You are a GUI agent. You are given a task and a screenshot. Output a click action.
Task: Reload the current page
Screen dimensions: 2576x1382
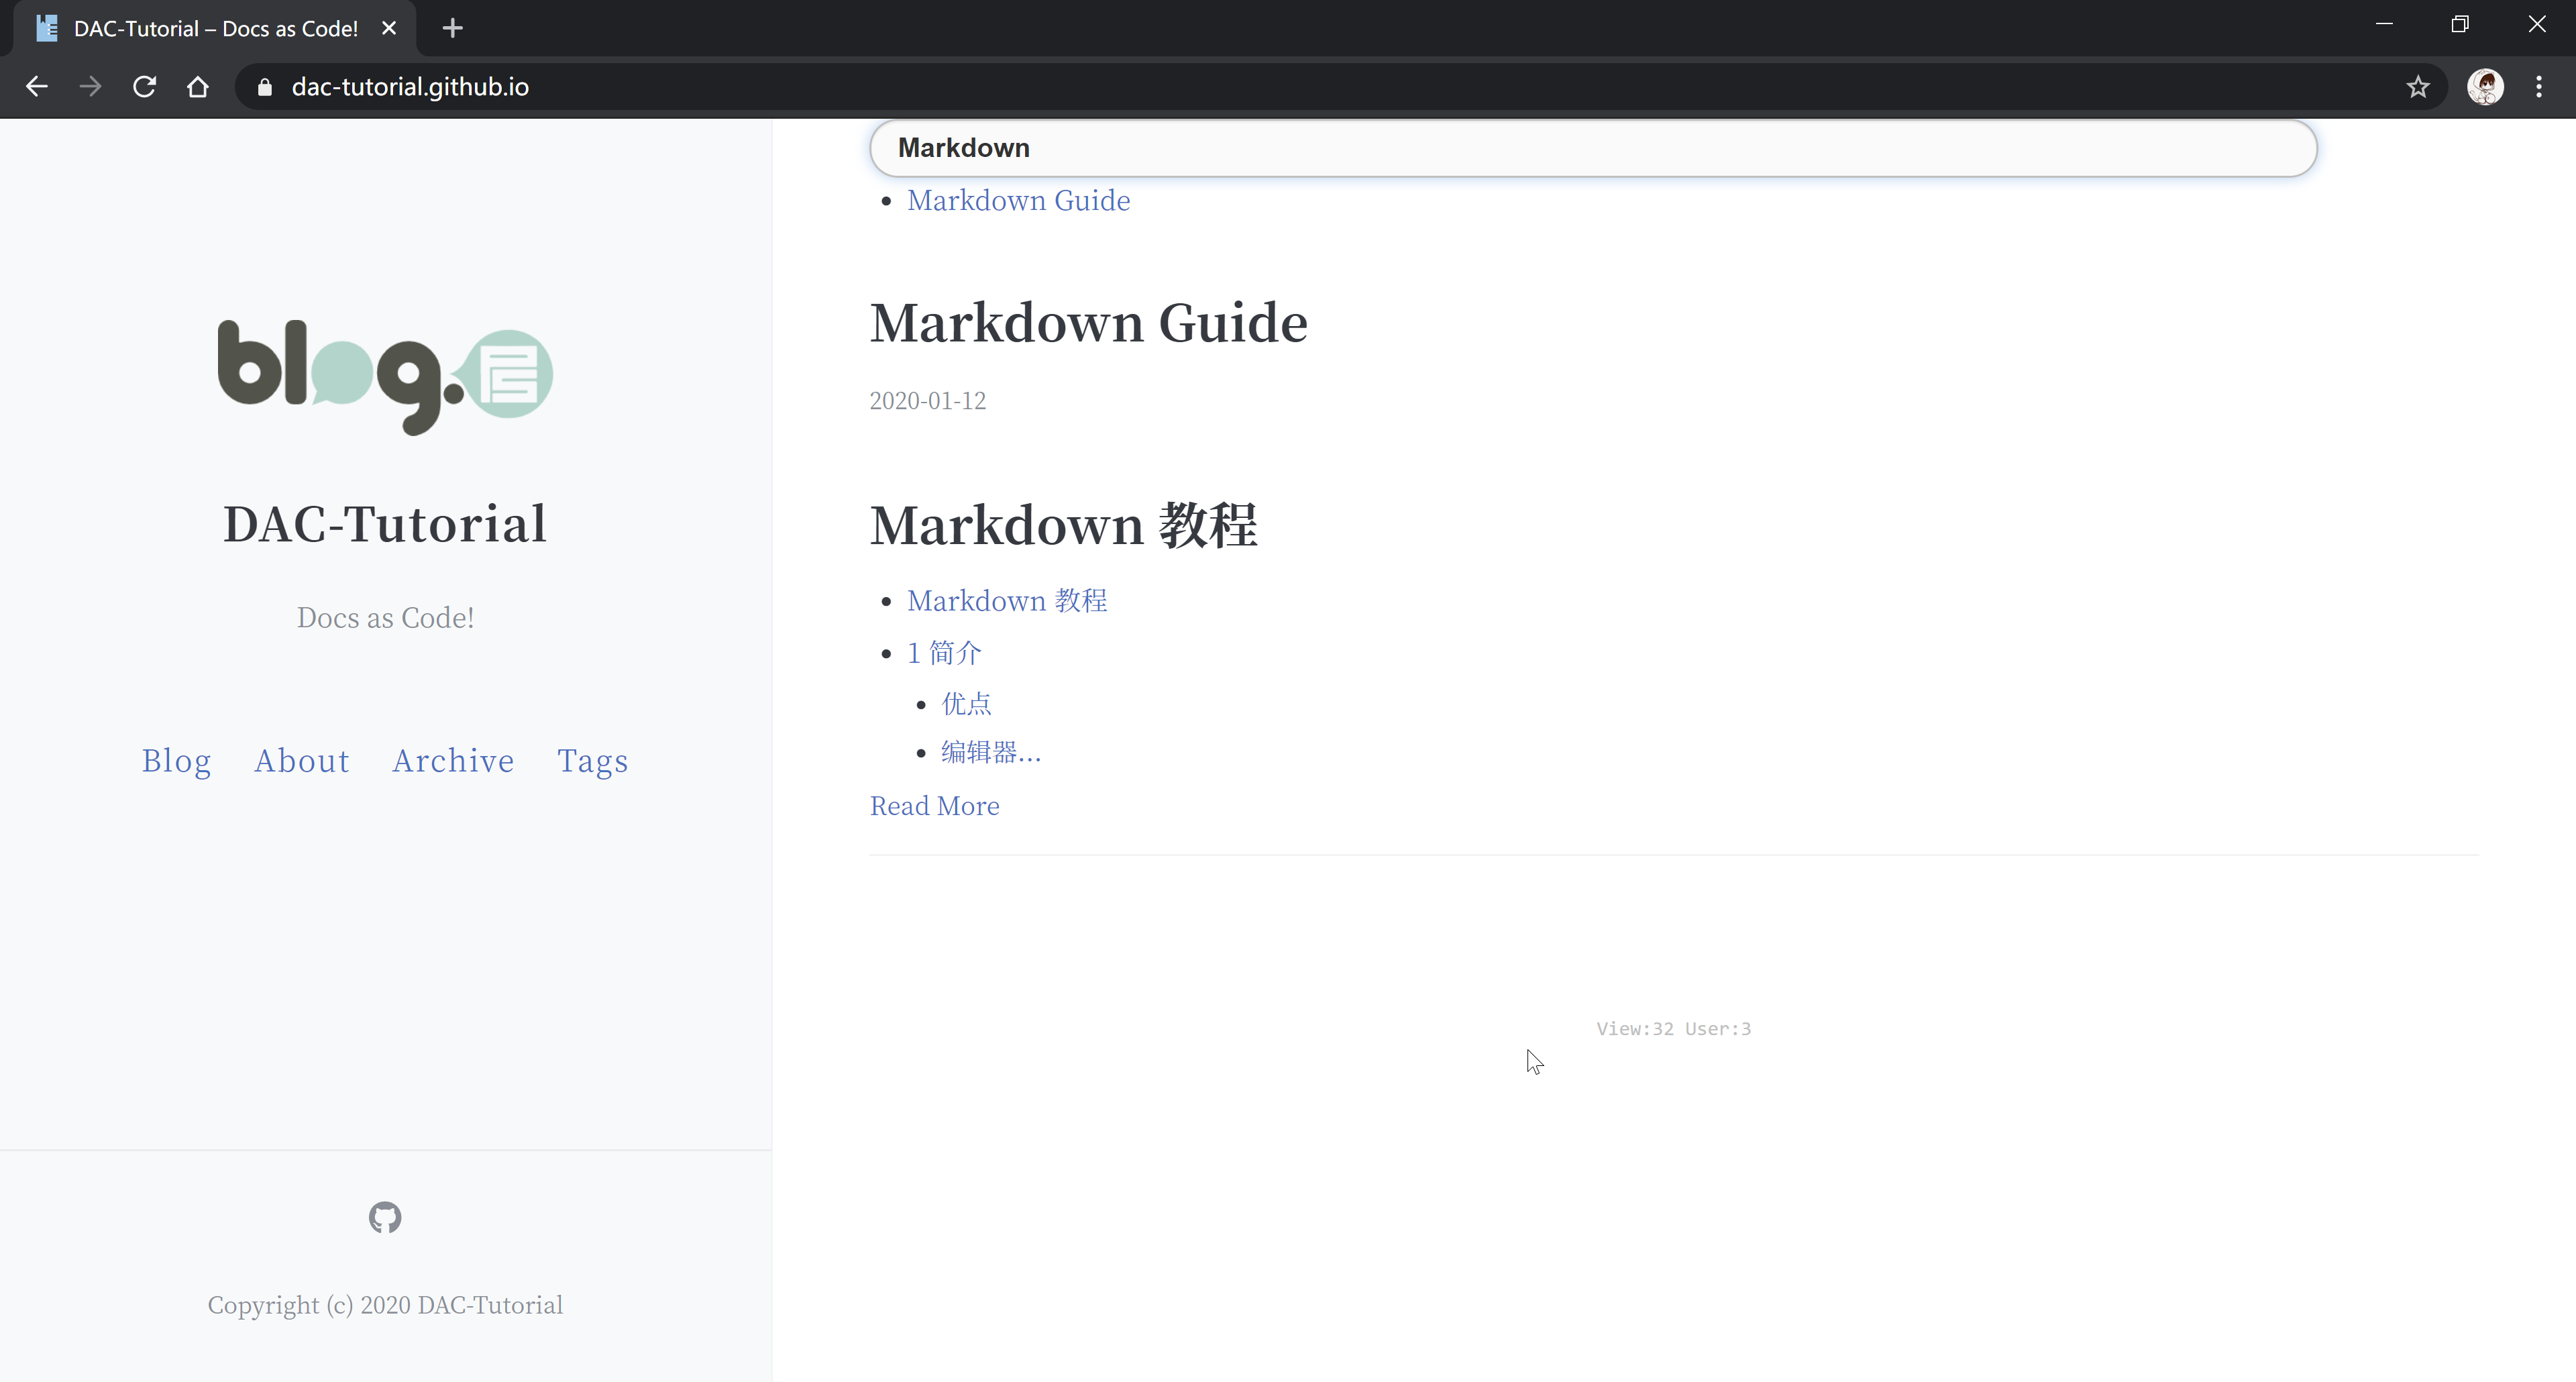144,87
